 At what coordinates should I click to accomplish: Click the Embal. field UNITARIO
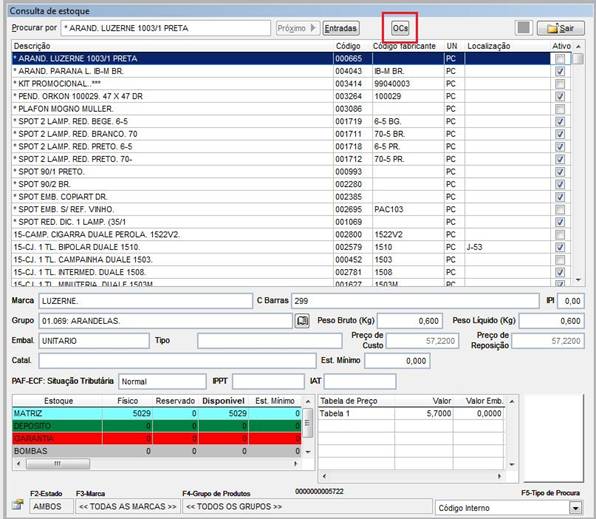[x=94, y=341]
